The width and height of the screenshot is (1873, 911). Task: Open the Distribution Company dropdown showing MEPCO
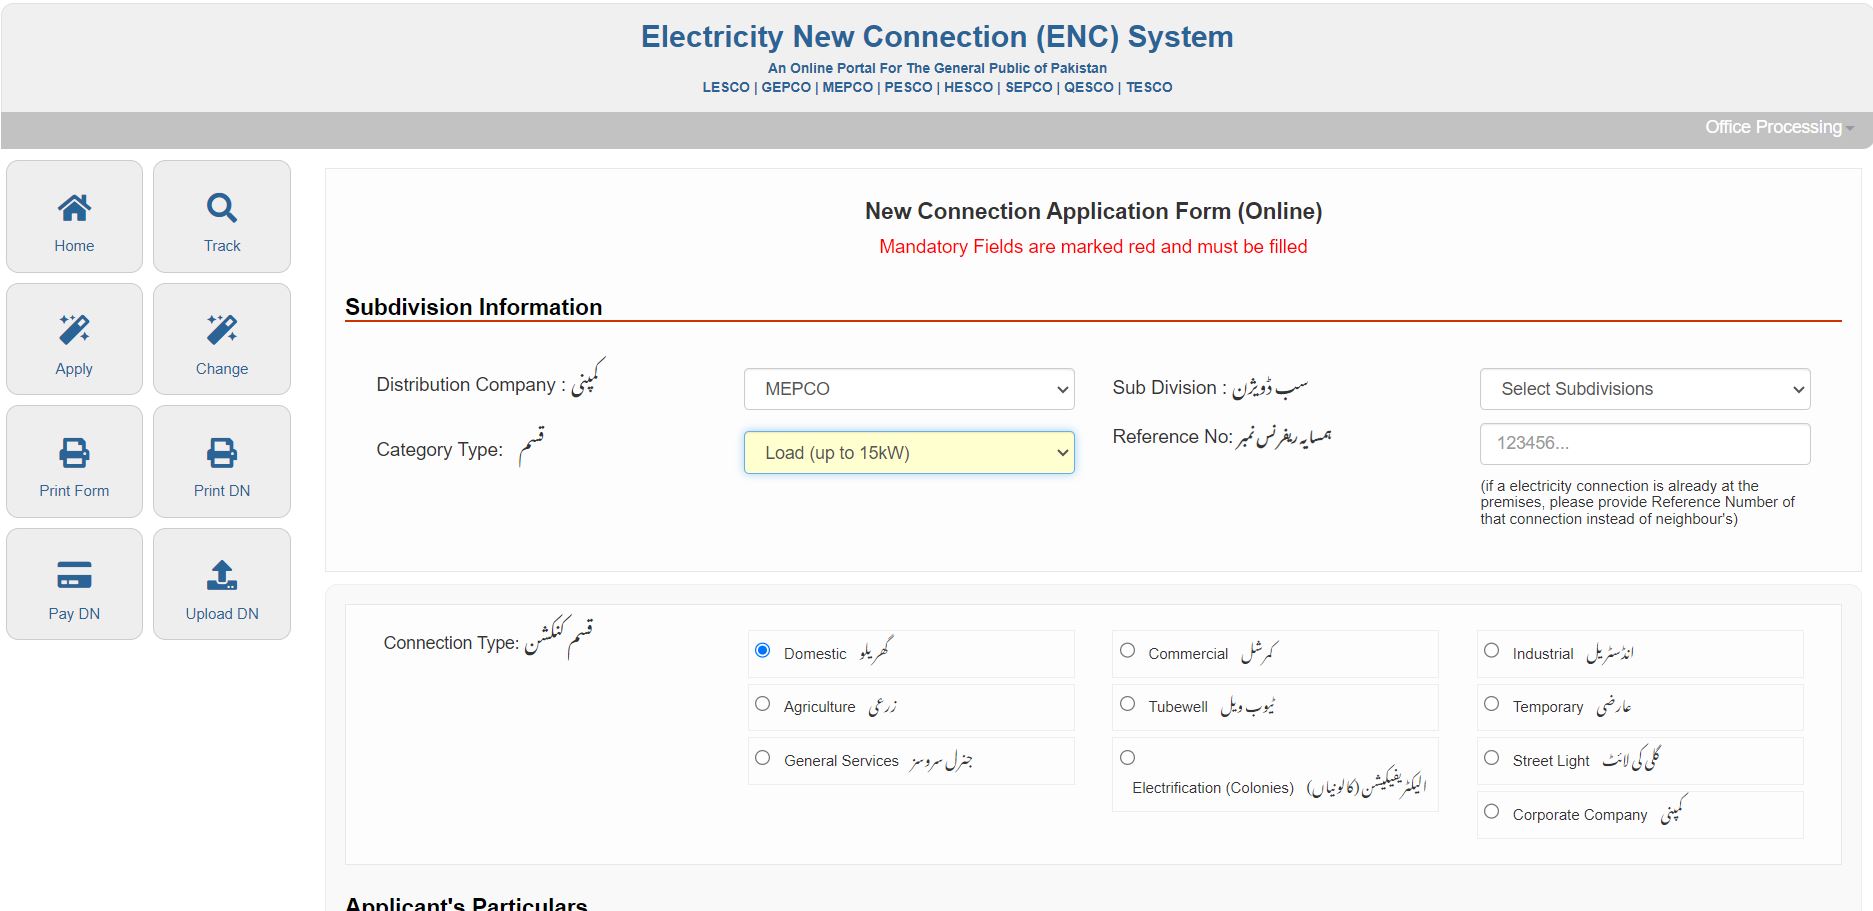coord(907,389)
